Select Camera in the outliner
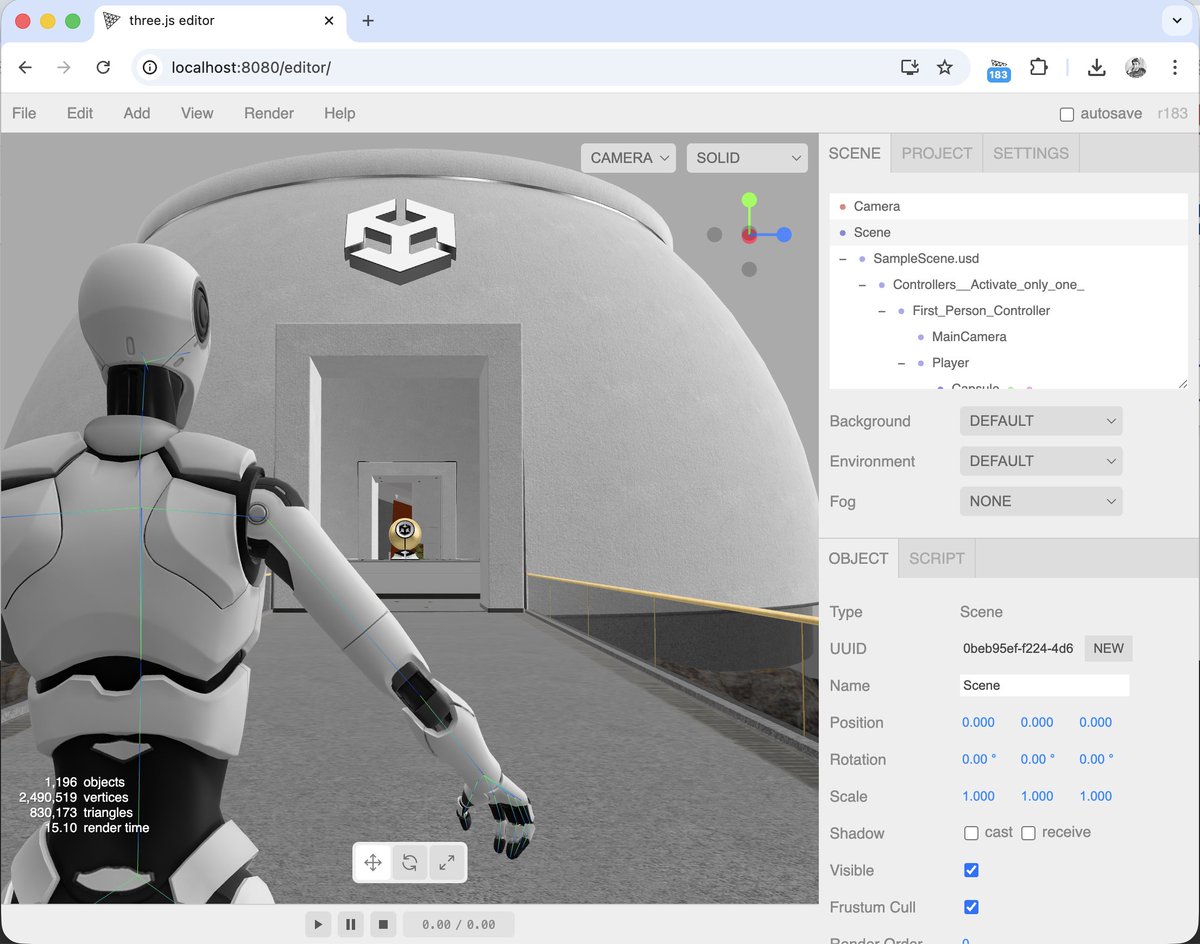Viewport: 1200px width, 944px height. click(1008, 206)
